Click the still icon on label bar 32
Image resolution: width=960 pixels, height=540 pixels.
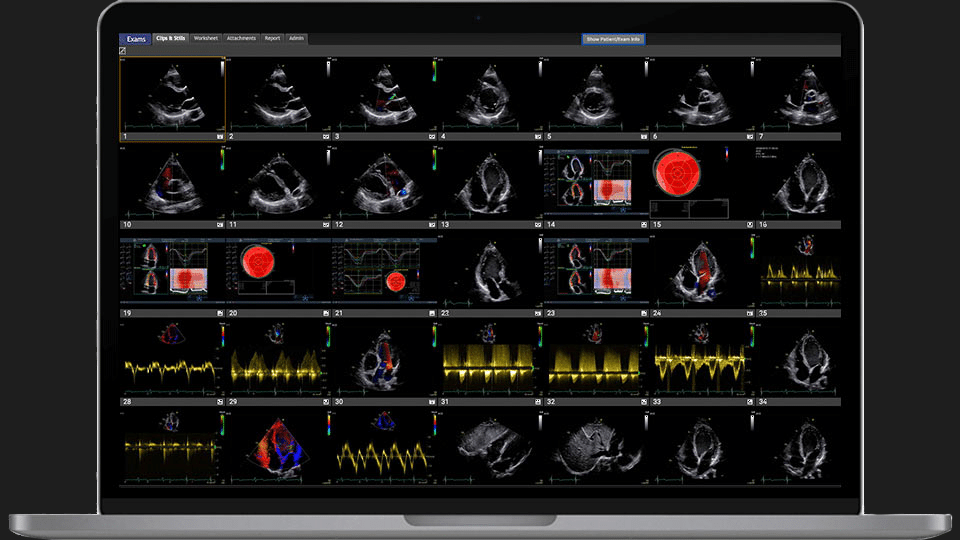pos(643,402)
